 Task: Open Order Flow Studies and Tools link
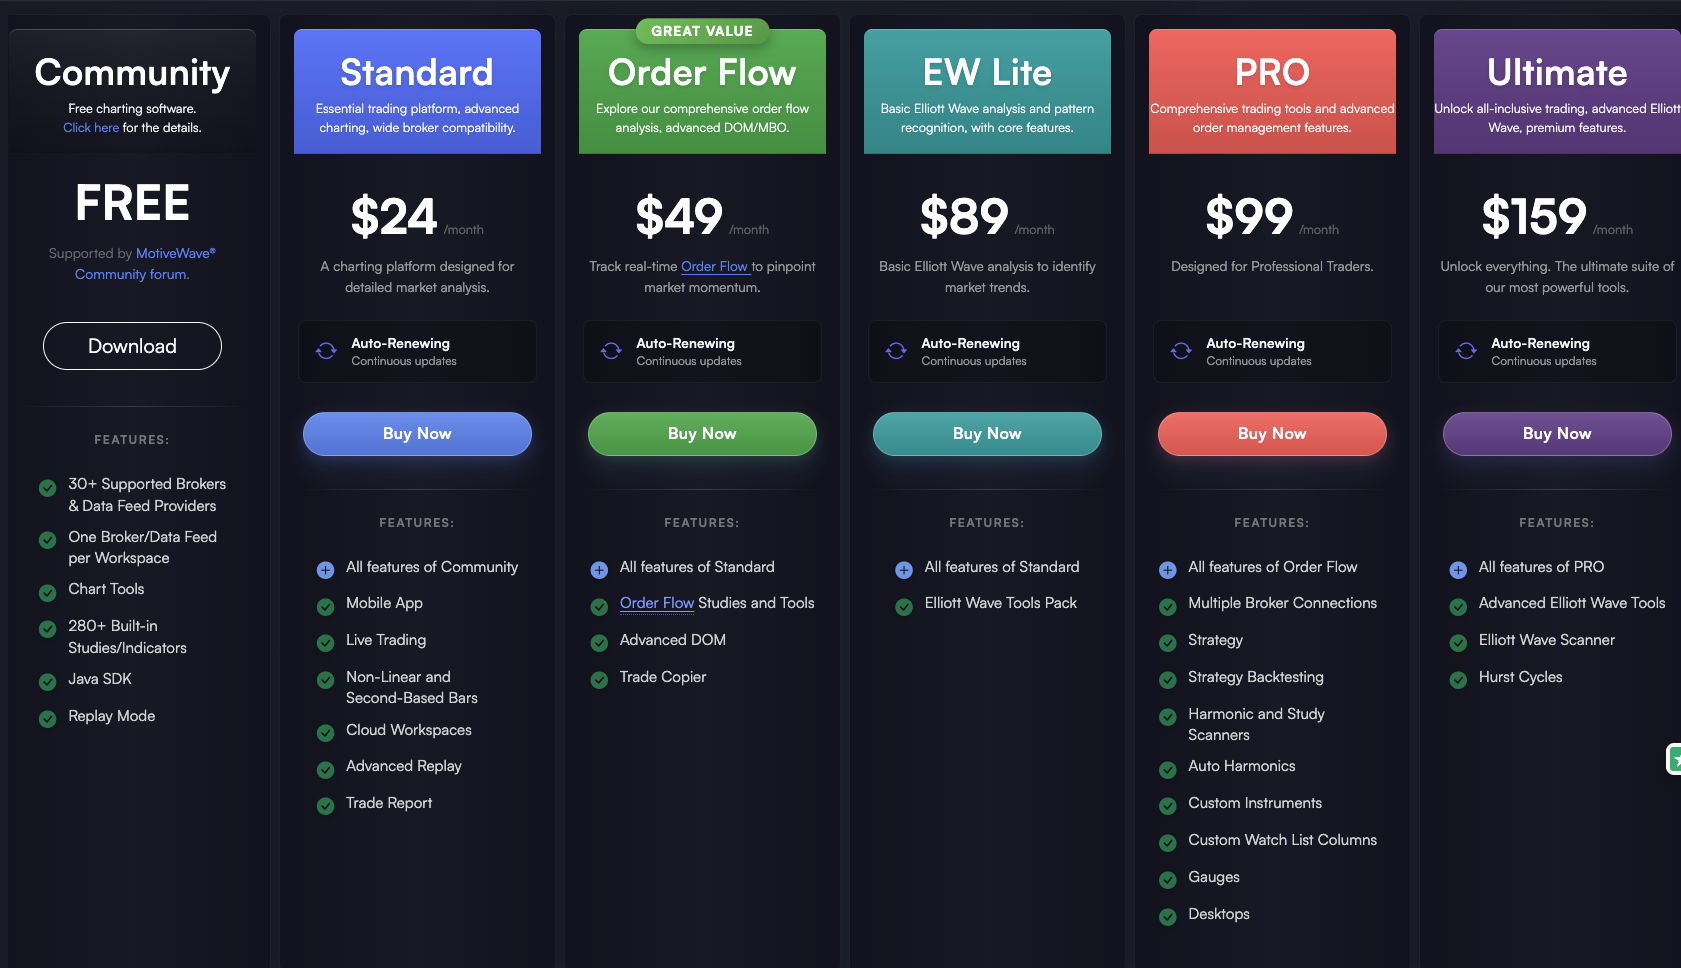pos(657,603)
